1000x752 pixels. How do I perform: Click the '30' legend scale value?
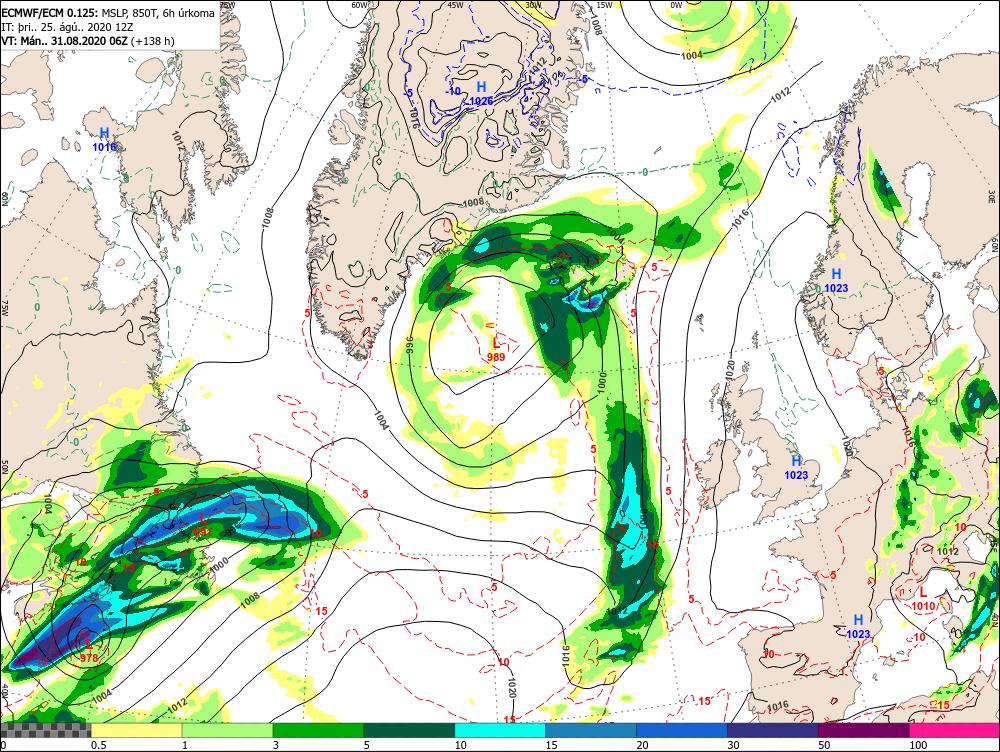733,745
